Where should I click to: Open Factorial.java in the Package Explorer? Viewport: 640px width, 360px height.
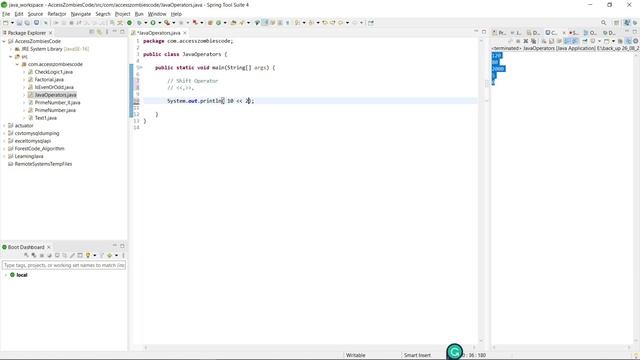pyautogui.click(x=49, y=80)
